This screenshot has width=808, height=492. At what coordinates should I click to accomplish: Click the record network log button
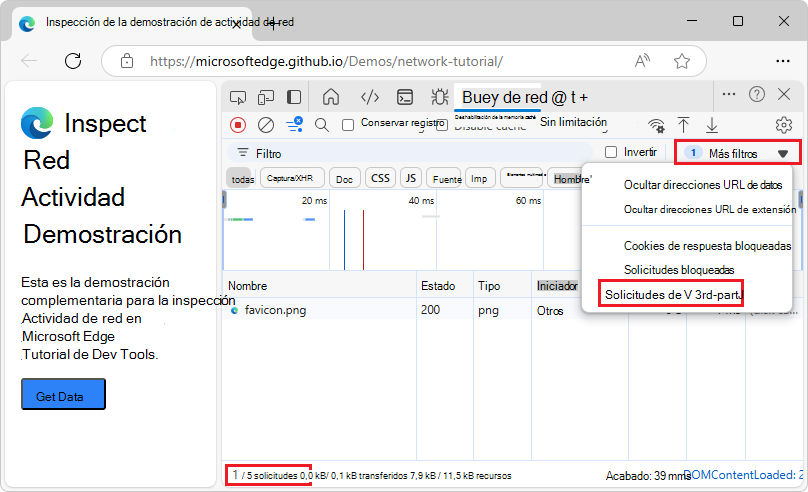(x=238, y=125)
